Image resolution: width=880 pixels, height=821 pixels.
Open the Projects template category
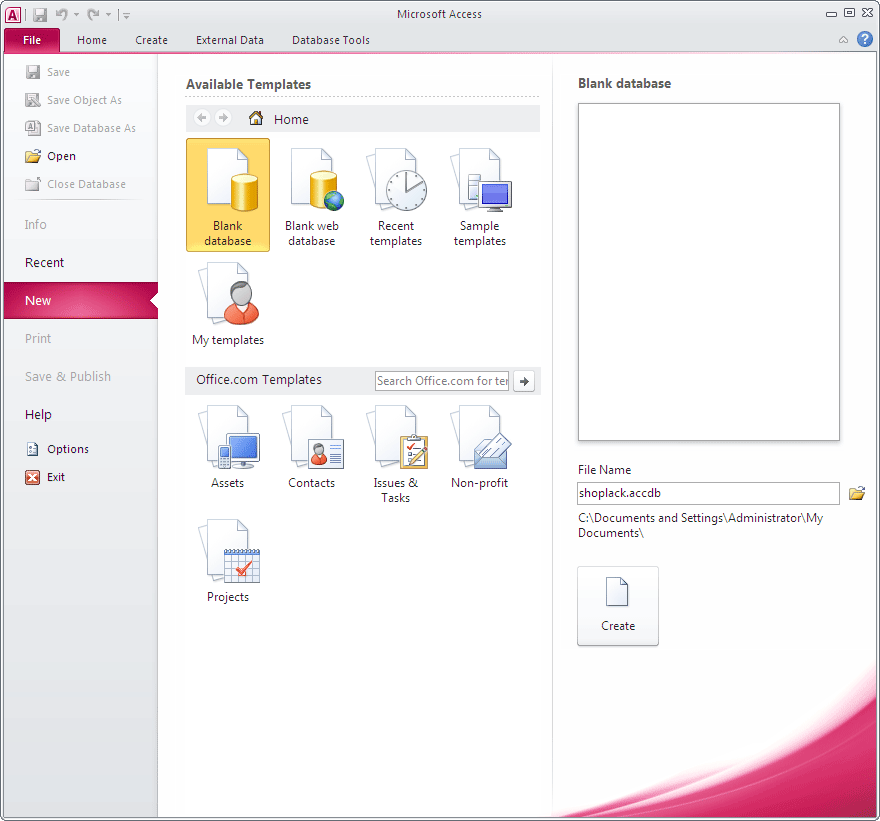[x=228, y=560]
